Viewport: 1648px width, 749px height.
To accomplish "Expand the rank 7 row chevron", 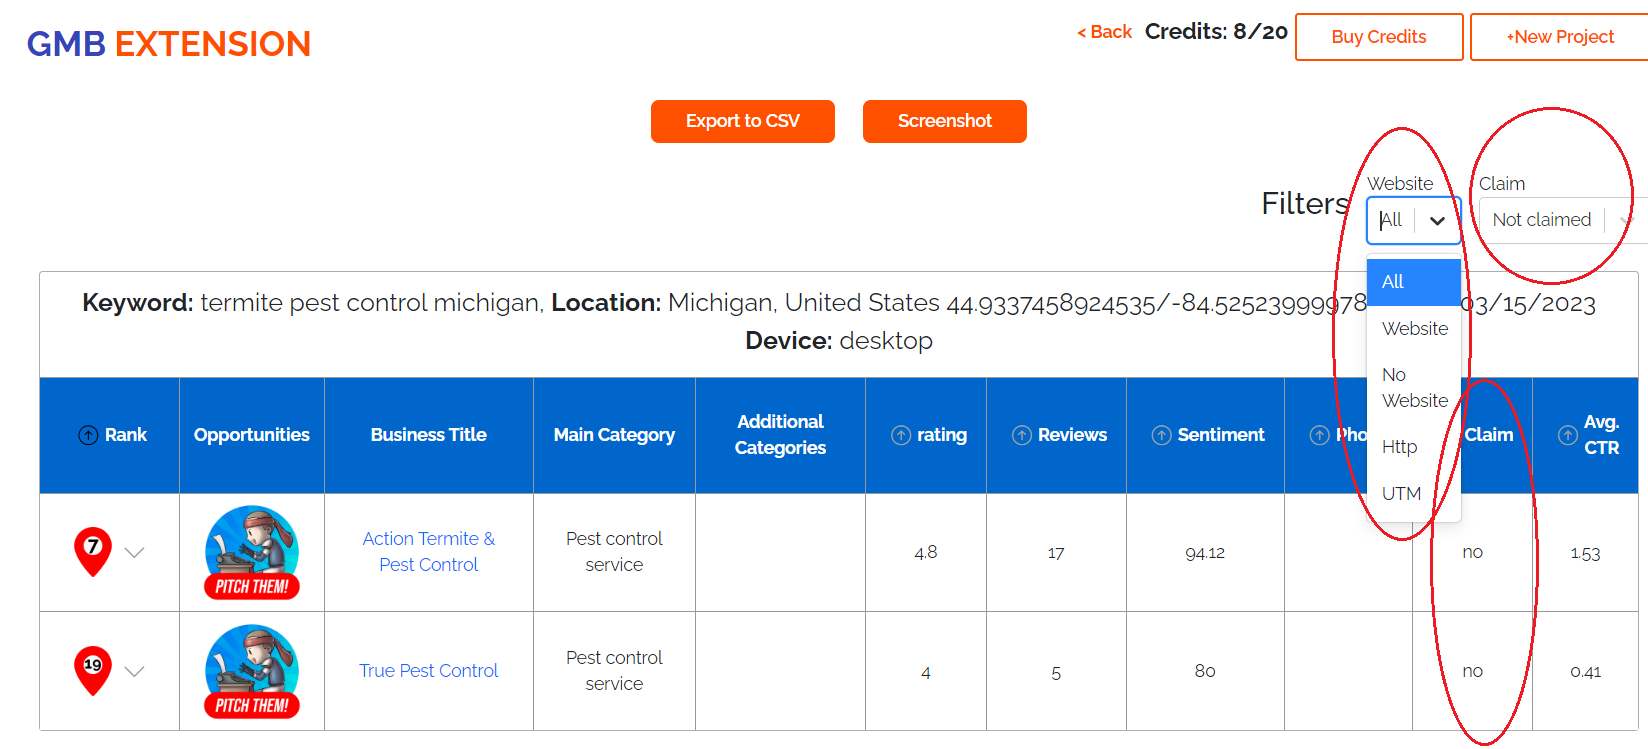I will [x=135, y=552].
